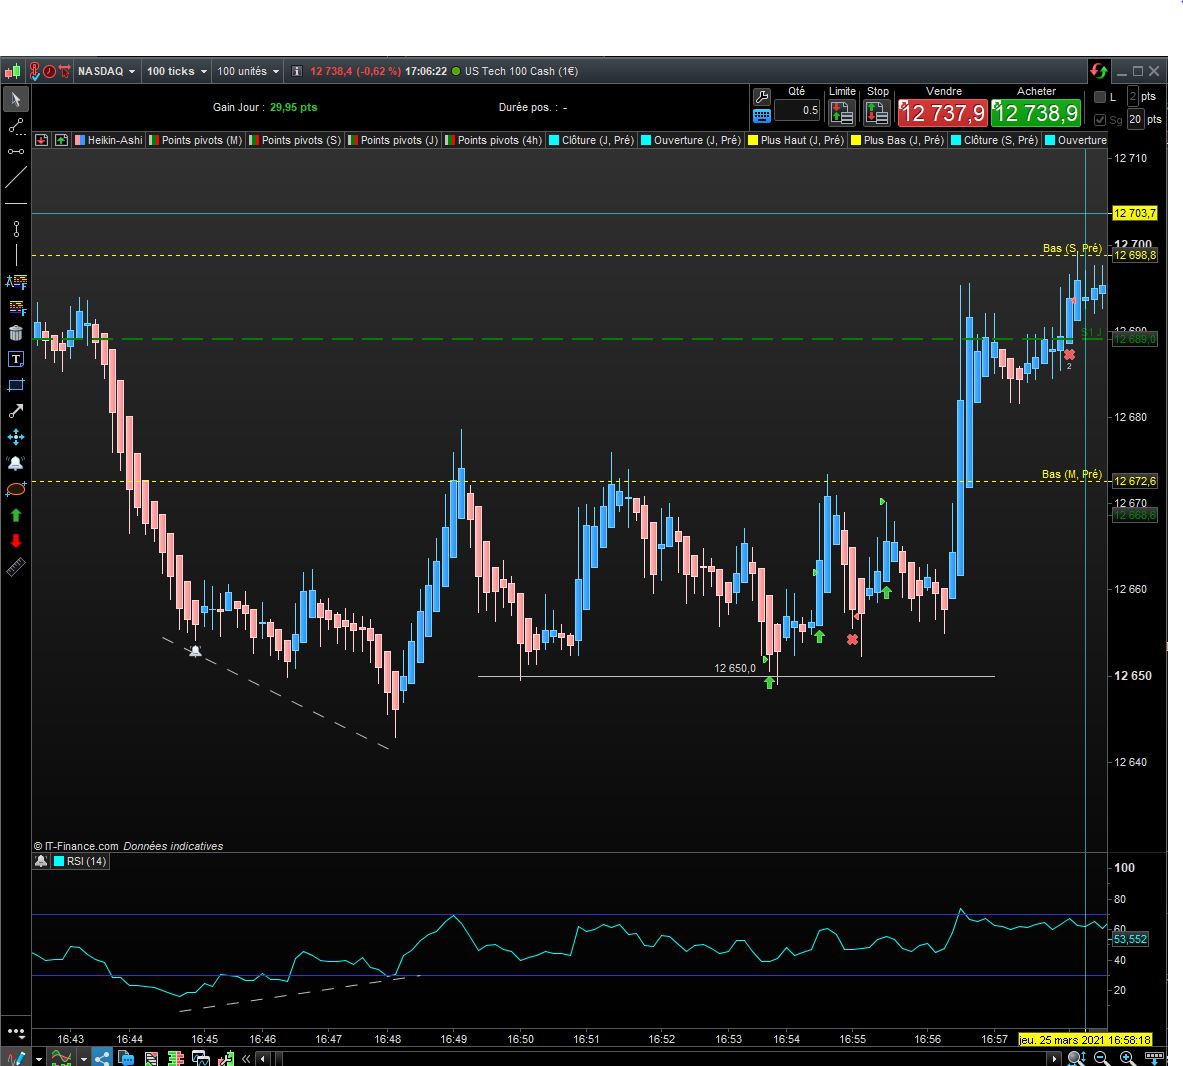Collapse bottom toolbar with double chevron
The height and width of the screenshot is (1066, 1183).
pyautogui.click(x=246, y=1058)
